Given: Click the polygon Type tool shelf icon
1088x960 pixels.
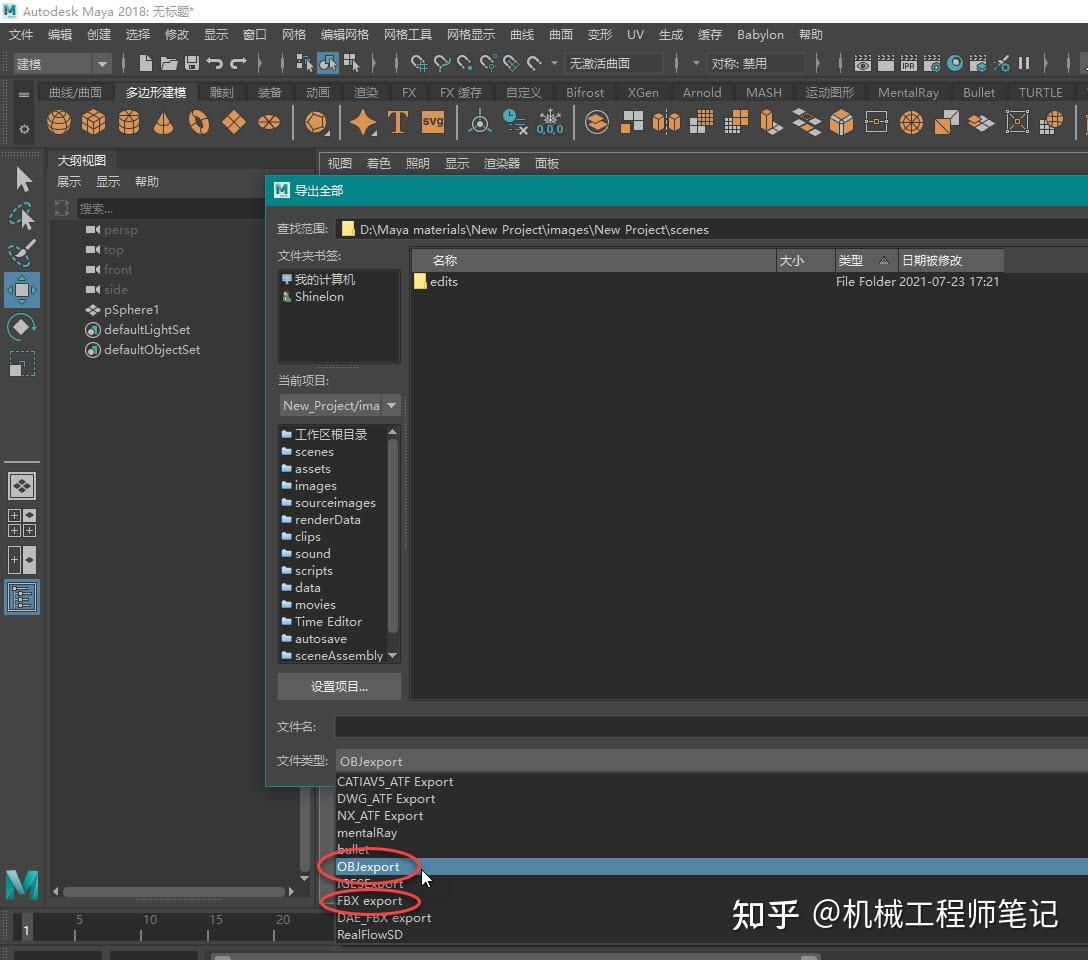Looking at the screenshot, I should tap(398, 122).
